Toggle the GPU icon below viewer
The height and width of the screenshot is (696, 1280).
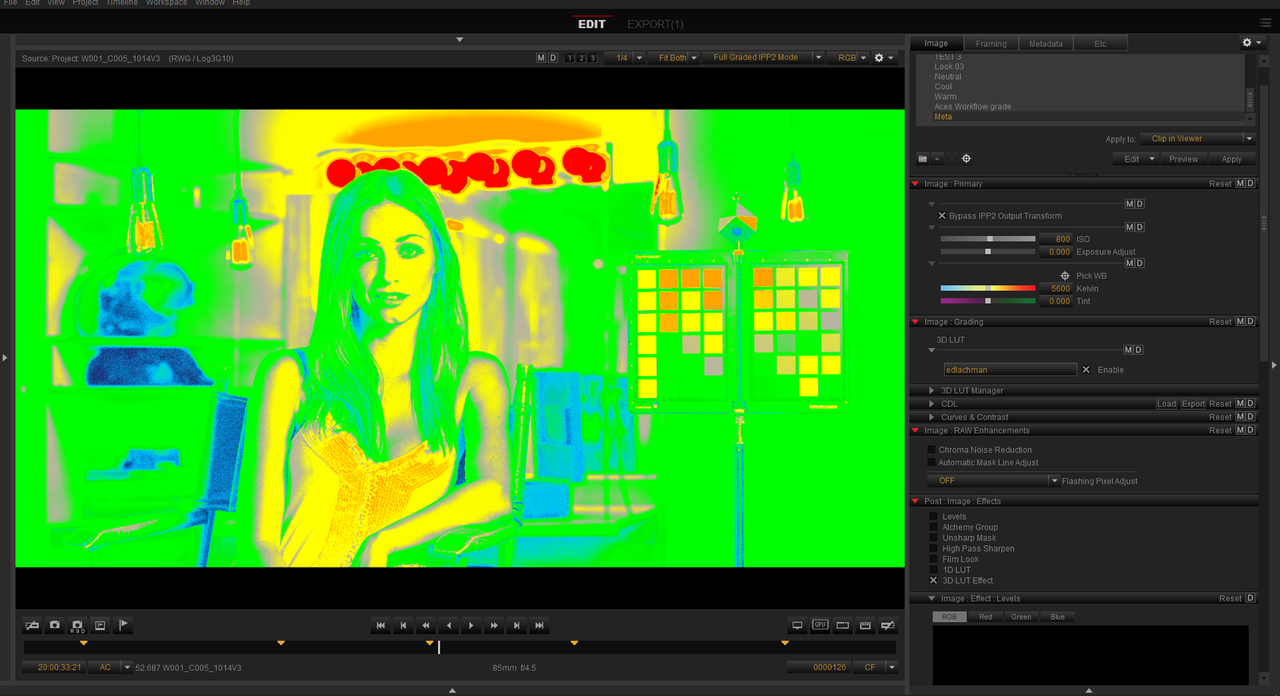tap(820, 626)
